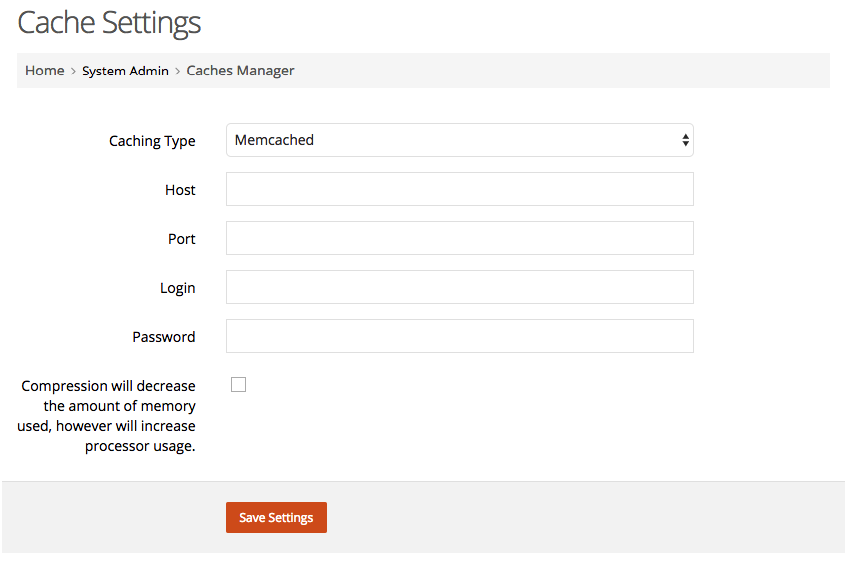Image resolution: width=845 pixels, height=573 pixels.
Task: Click the compression description label text
Action: pyautogui.click(x=106, y=416)
